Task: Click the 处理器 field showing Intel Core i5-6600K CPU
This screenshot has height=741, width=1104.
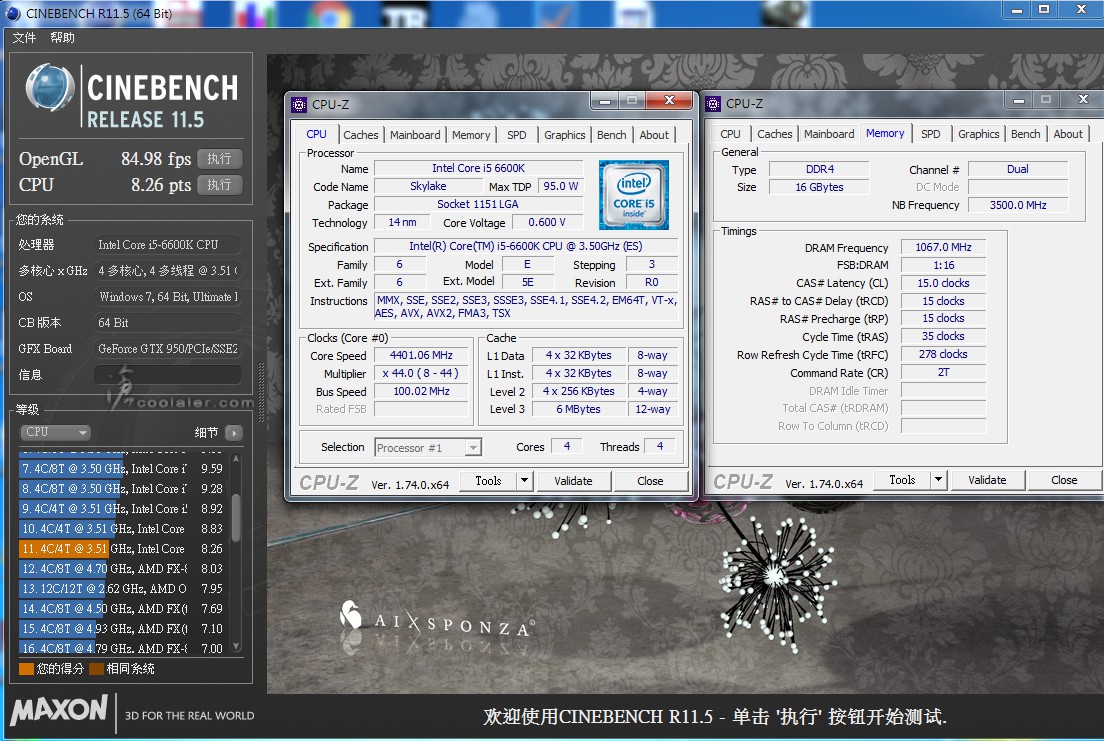Action: tap(168, 244)
